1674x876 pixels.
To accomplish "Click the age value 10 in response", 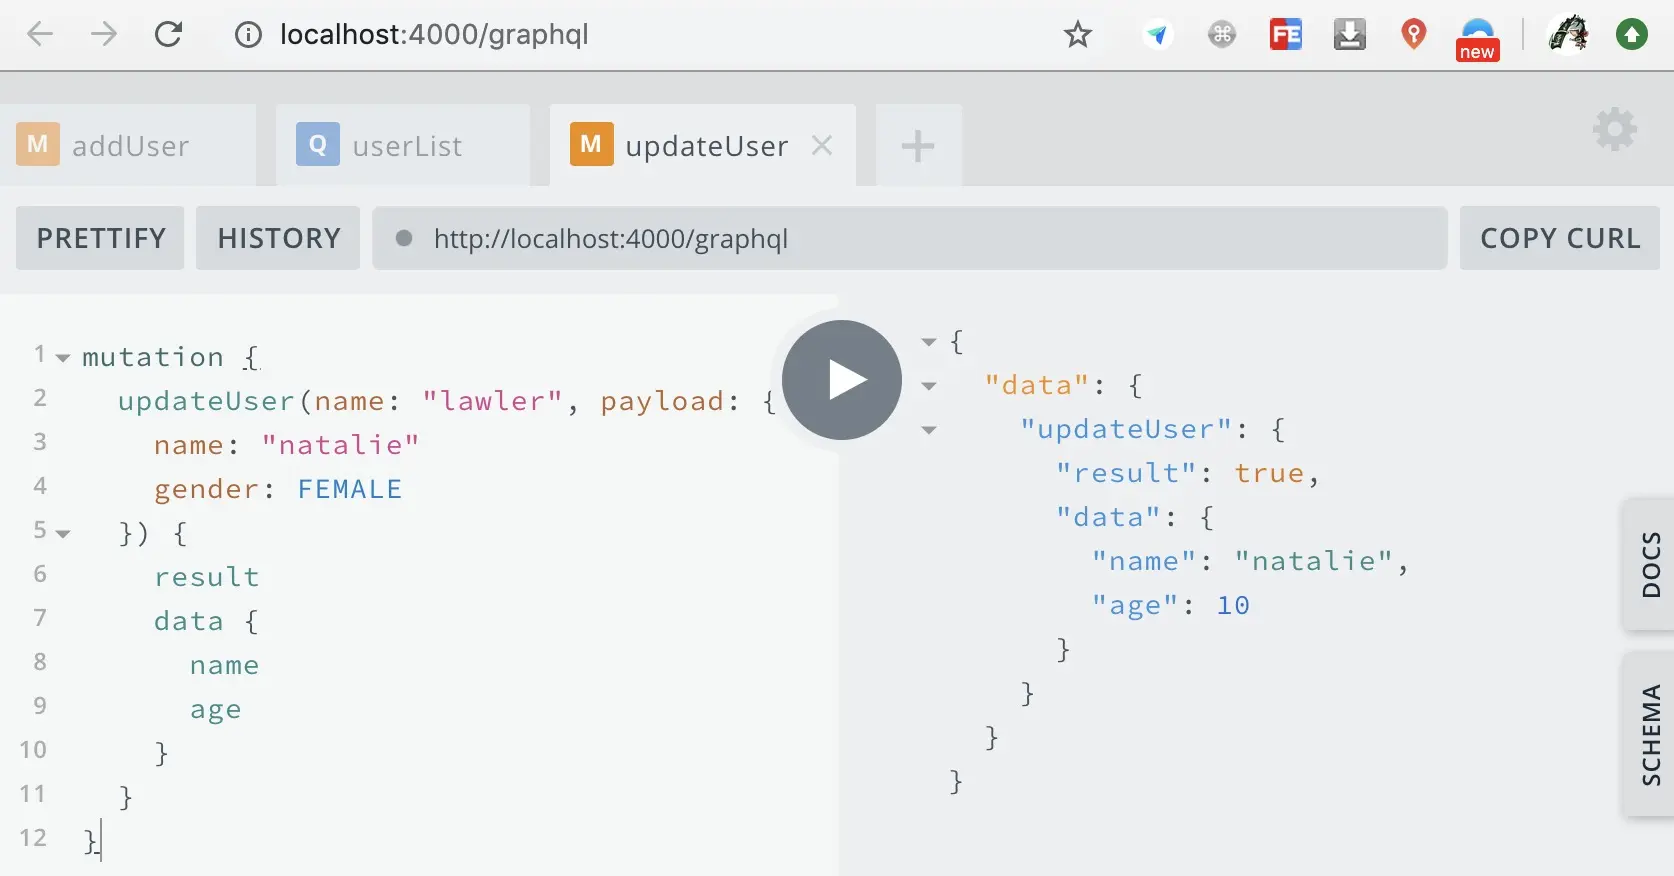I will tap(1233, 605).
